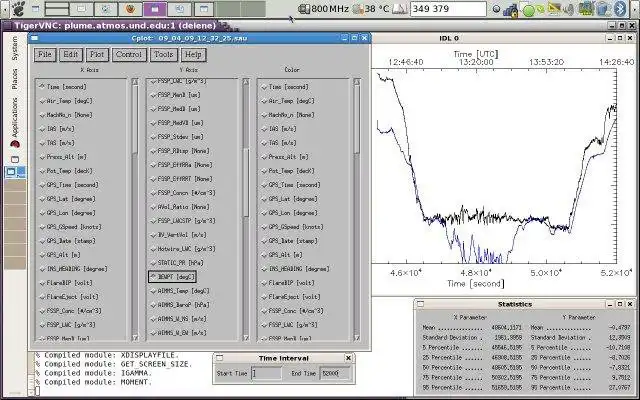Click the red application icon in left sidebar
Viewport: 640px width, 400px height.
pos(15,144)
